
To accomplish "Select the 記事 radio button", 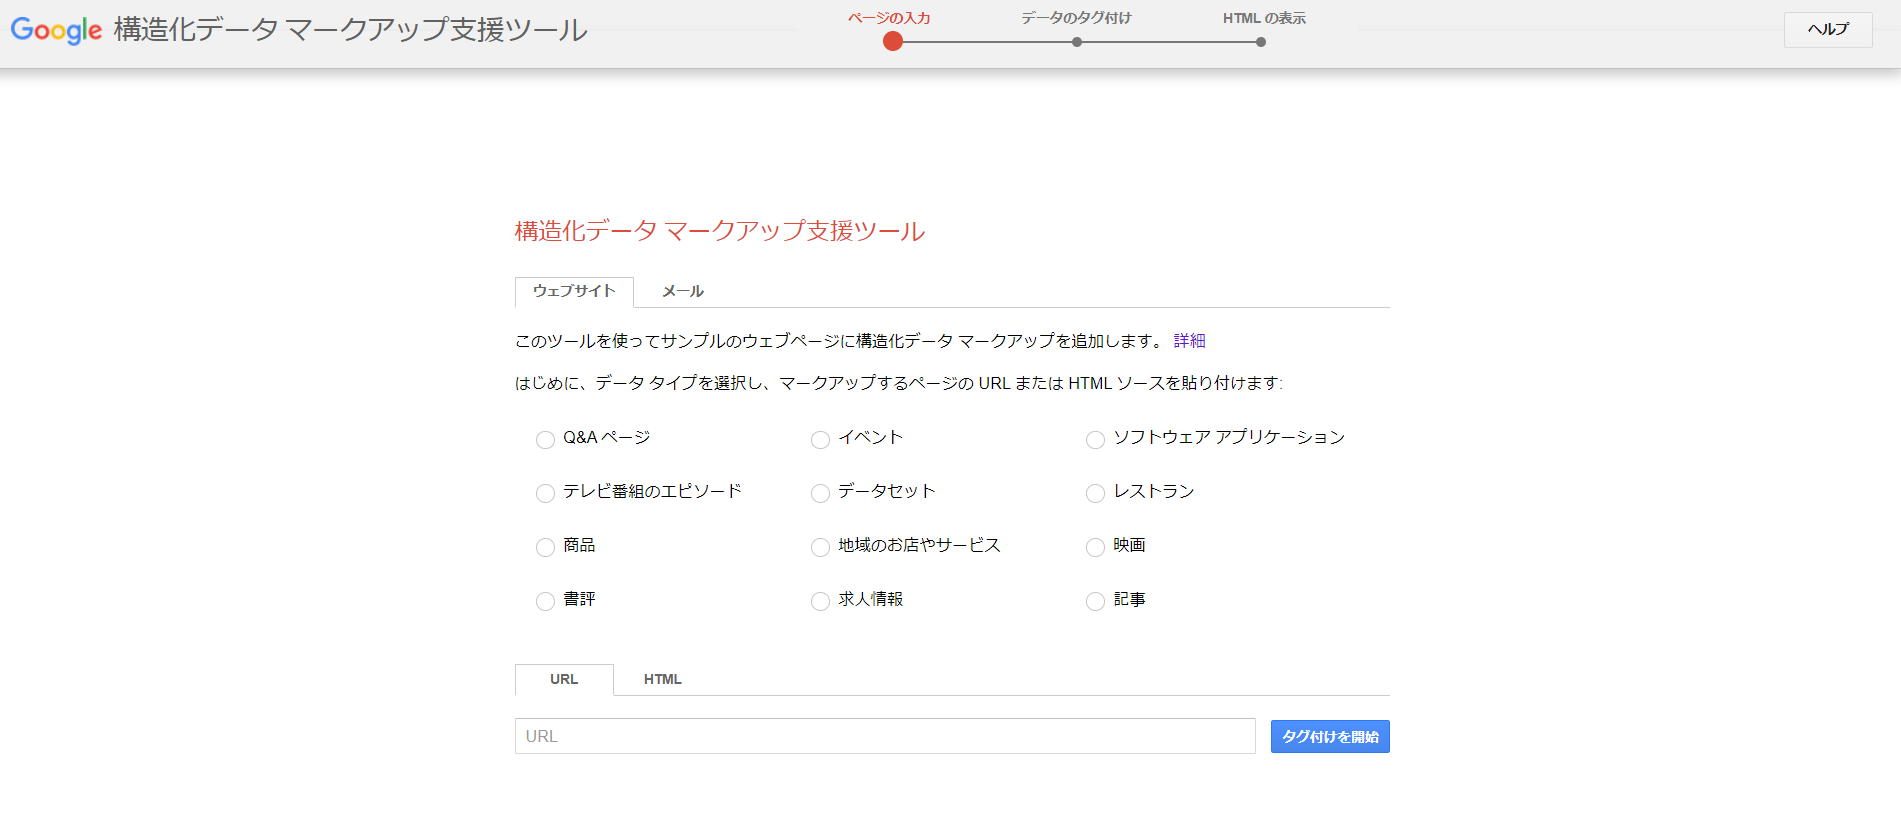I will coord(1095,601).
